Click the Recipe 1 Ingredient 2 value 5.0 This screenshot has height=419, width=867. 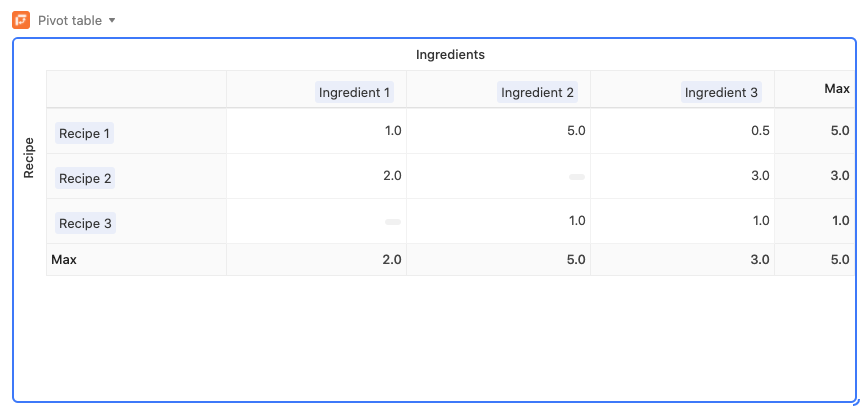tap(576, 131)
